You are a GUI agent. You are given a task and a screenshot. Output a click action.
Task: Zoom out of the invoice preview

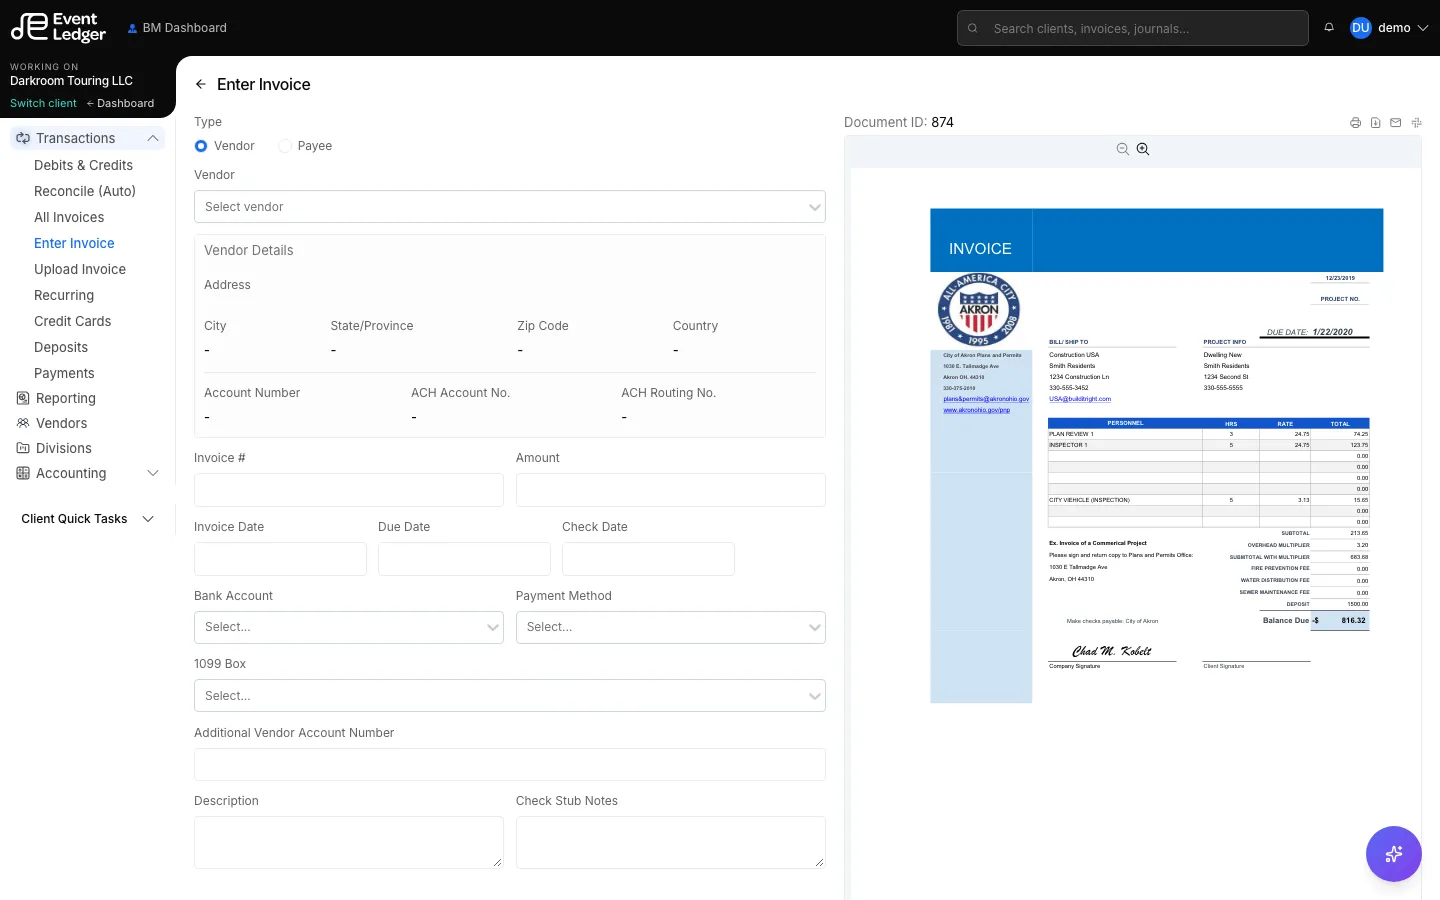pos(1123,149)
